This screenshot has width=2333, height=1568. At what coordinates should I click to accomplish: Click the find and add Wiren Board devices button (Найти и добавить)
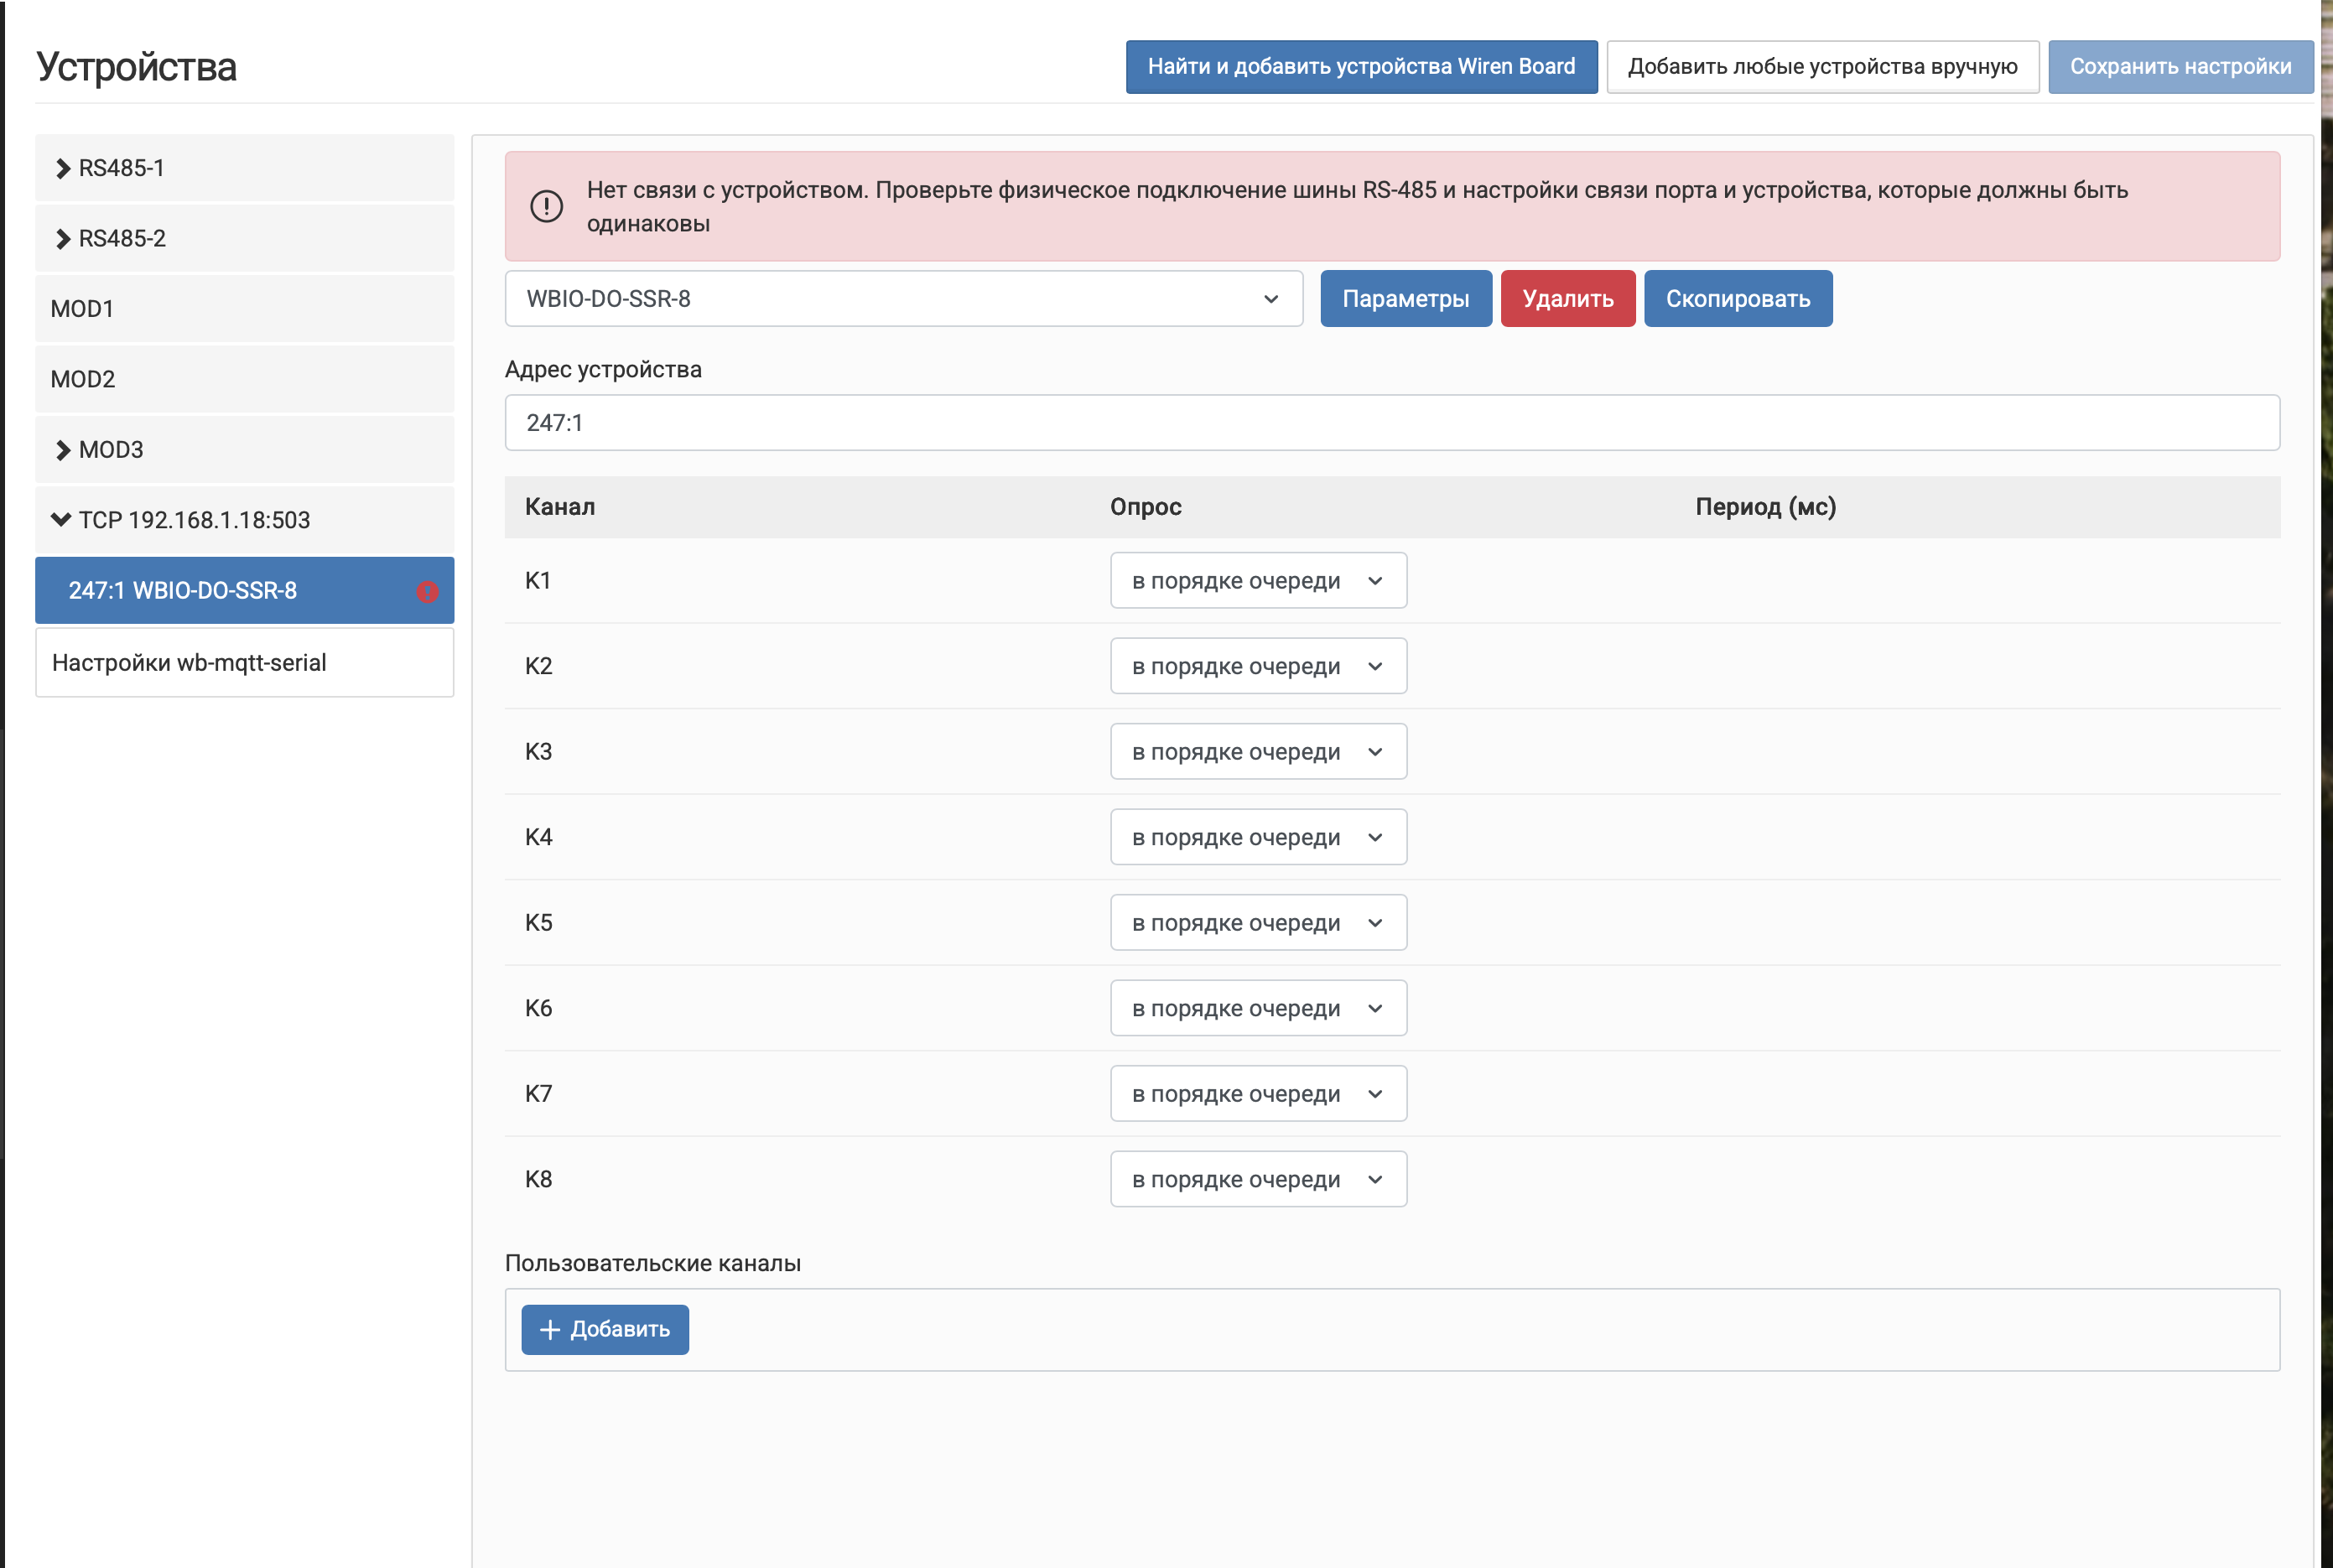pos(1360,67)
